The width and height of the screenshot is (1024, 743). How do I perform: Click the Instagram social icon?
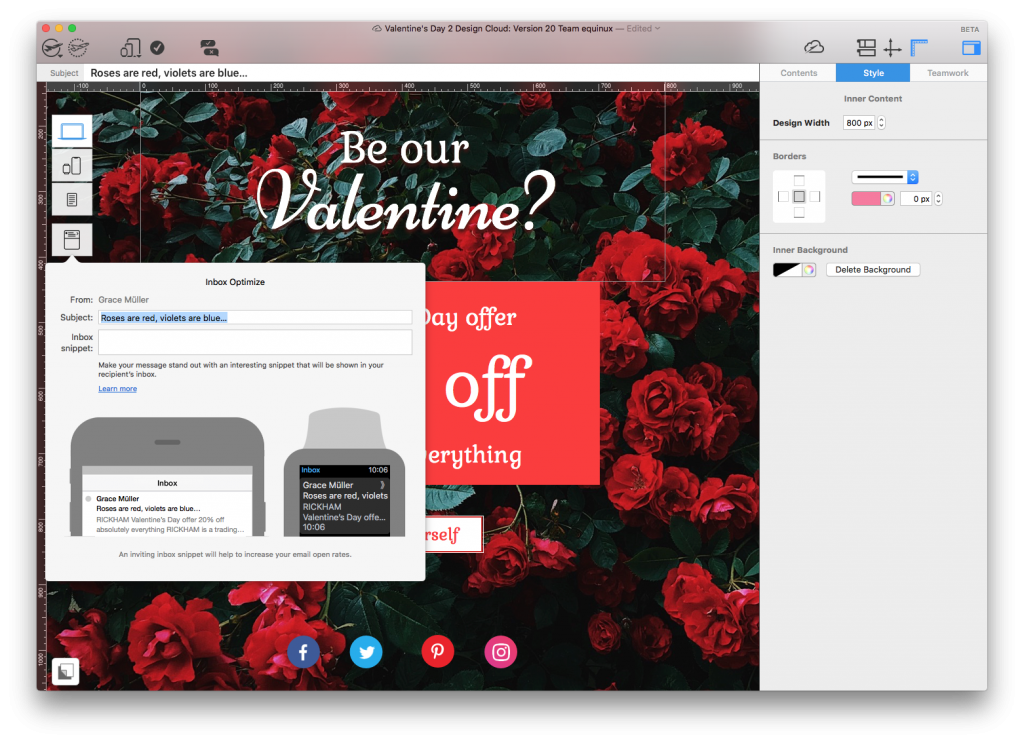tap(501, 652)
